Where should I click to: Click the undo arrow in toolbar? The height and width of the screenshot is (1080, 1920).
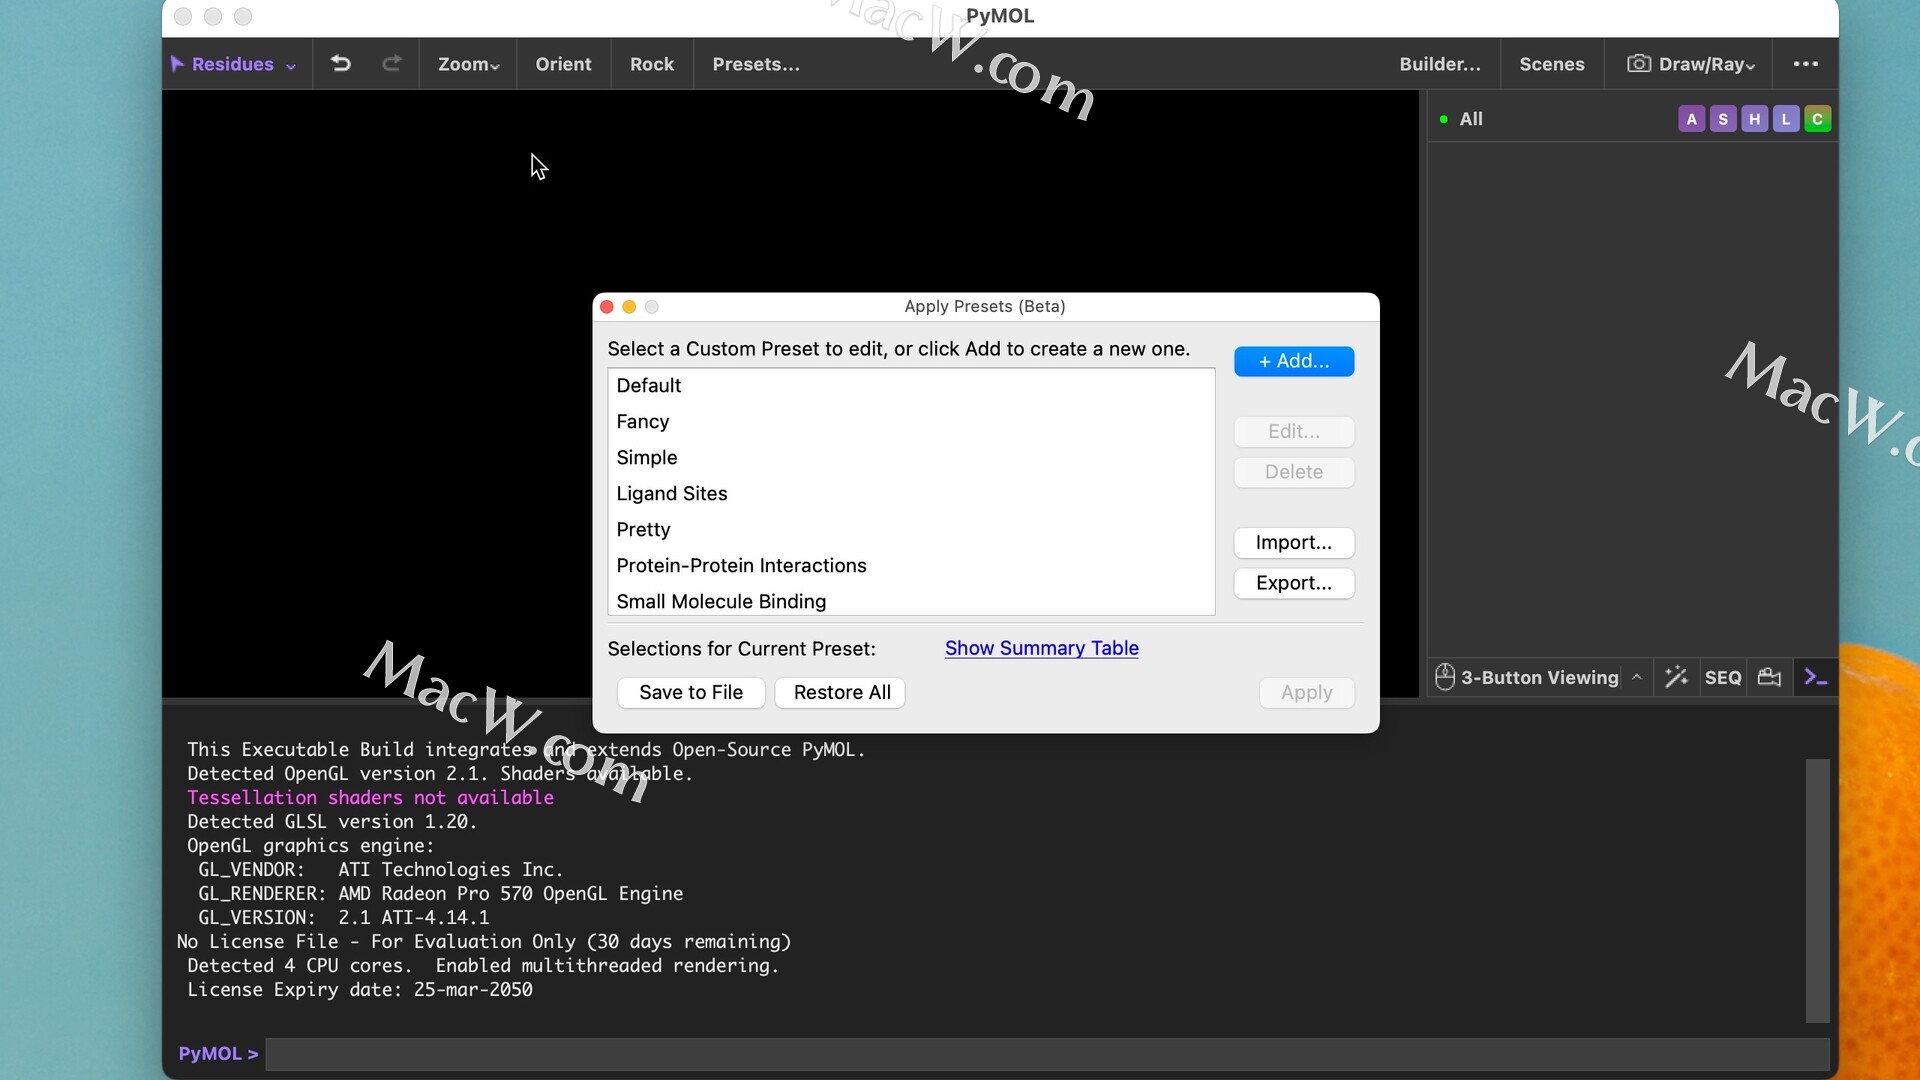pyautogui.click(x=341, y=64)
